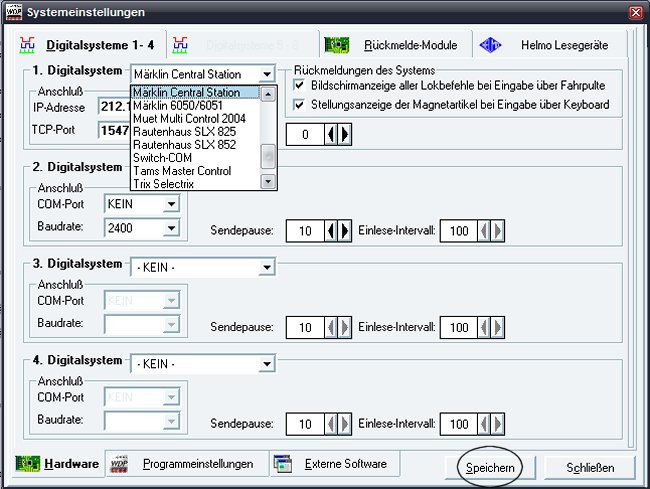The image size is (650, 489).
Task: Click the TCP-Port input field
Action: (114, 130)
